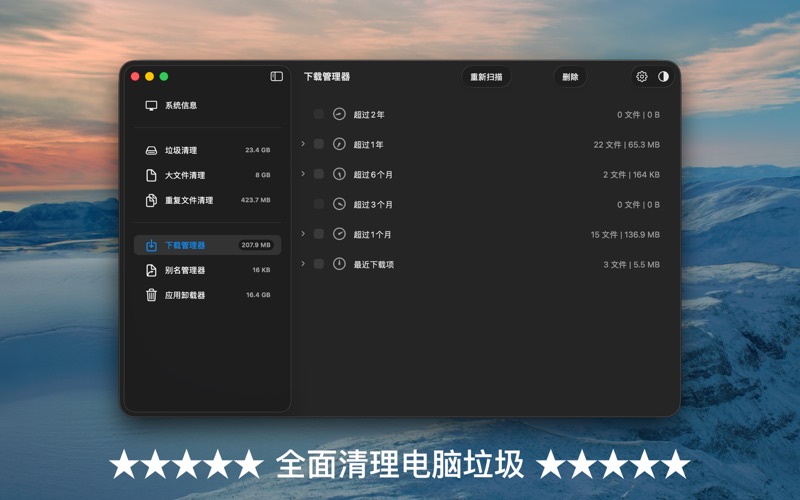The height and width of the screenshot is (500, 800).
Task: Click the clock icon in the 最近下载项 row
Action: pyautogui.click(x=339, y=264)
